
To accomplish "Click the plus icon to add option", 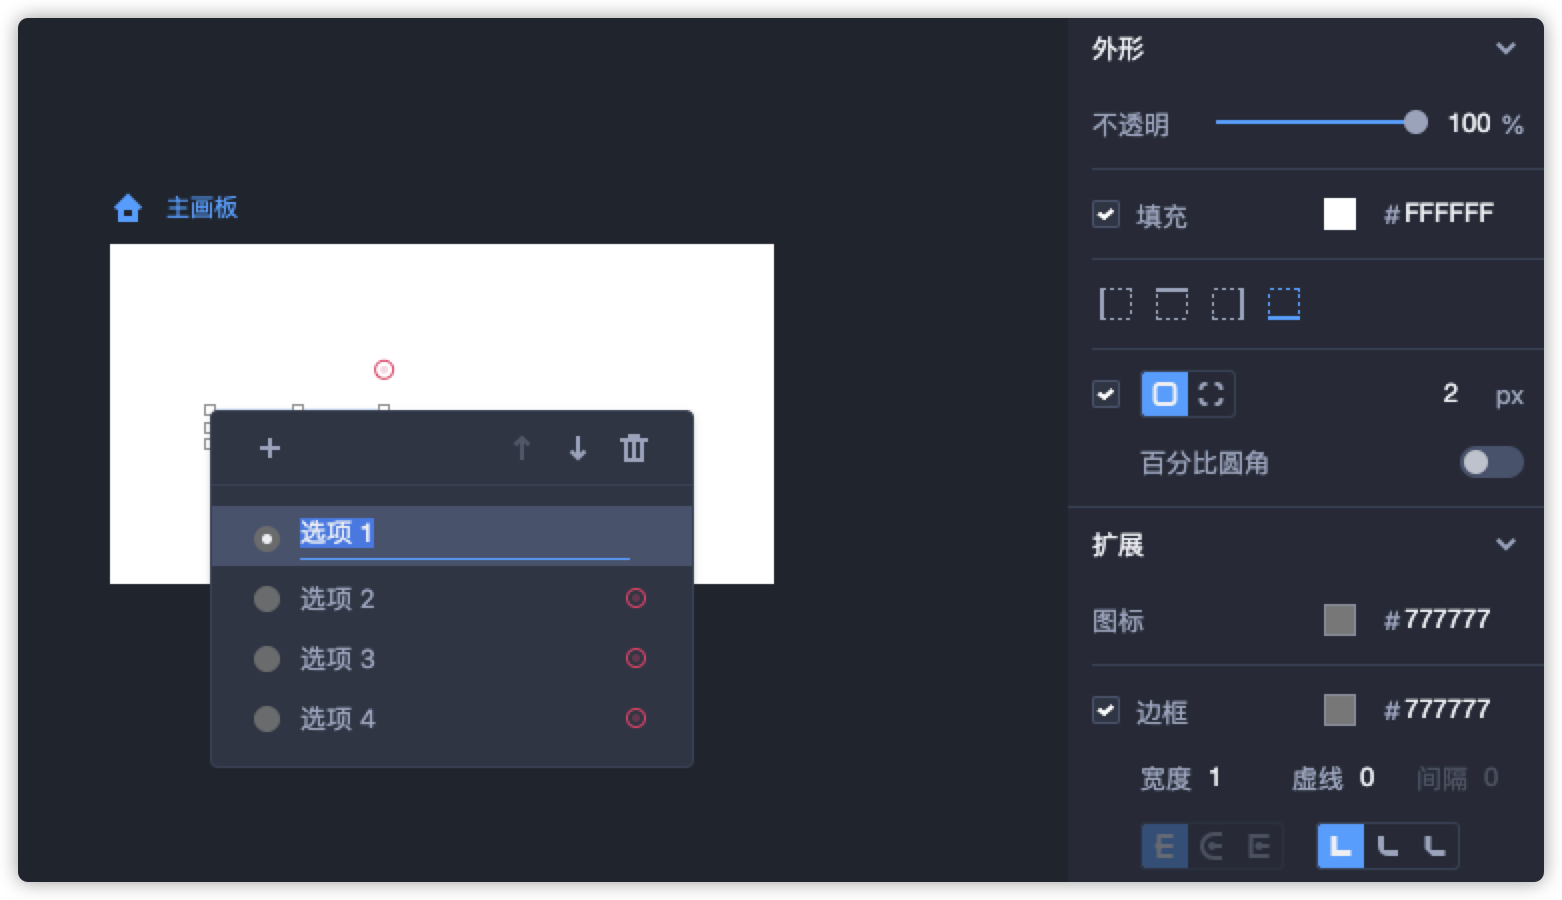I will [x=270, y=448].
